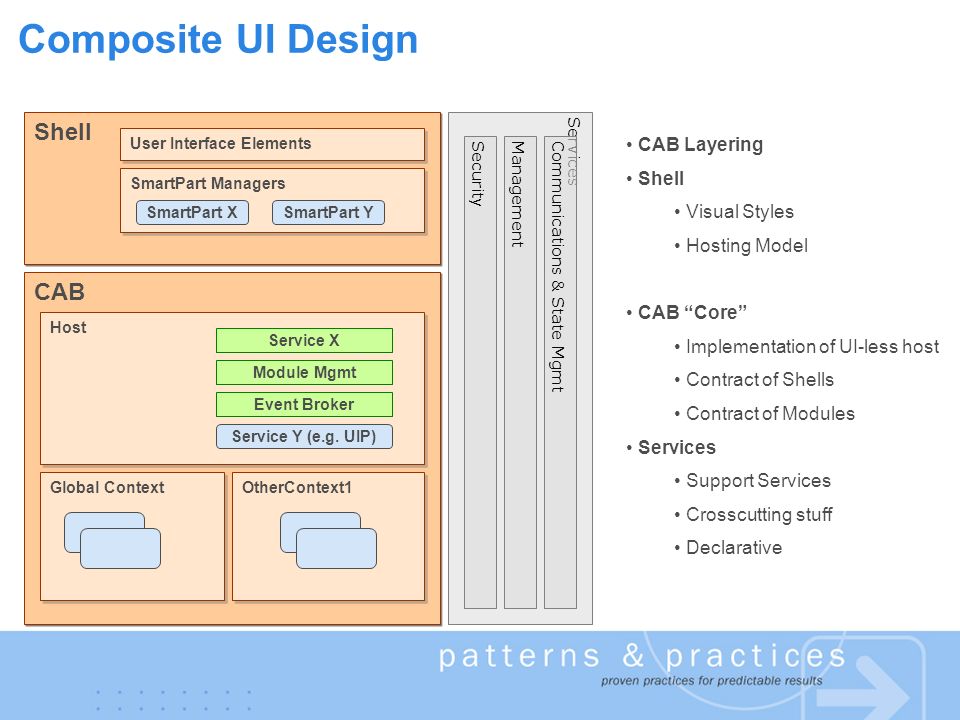Click the 'Host' label

coord(68,328)
